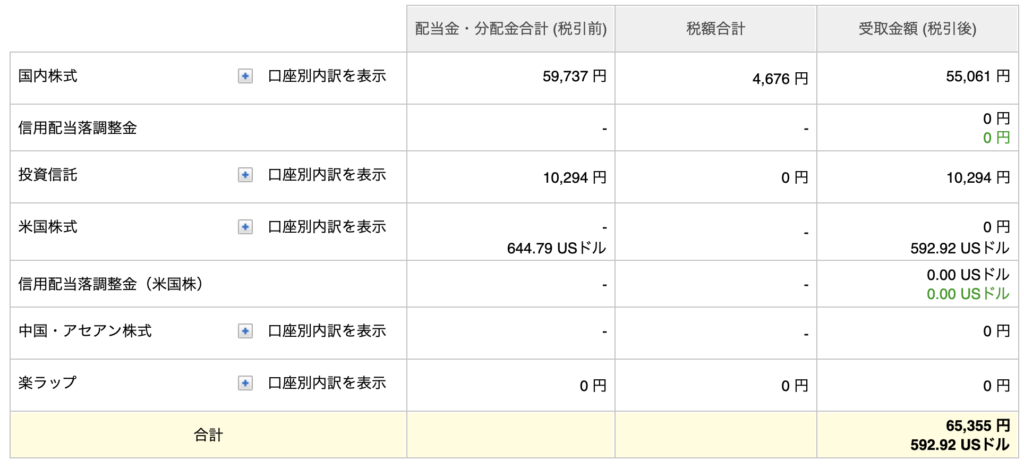Click the plus icon beside 国内株式
The width and height of the screenshot is (1024, 468).
tap(245, 76)
